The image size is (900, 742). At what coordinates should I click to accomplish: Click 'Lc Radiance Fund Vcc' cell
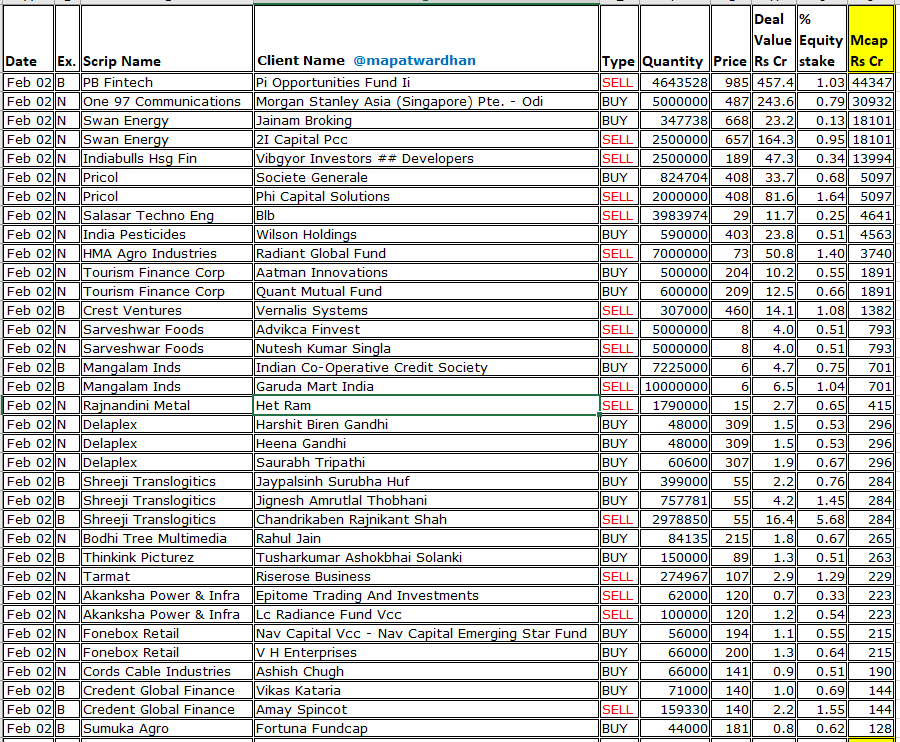click(426, 614)
